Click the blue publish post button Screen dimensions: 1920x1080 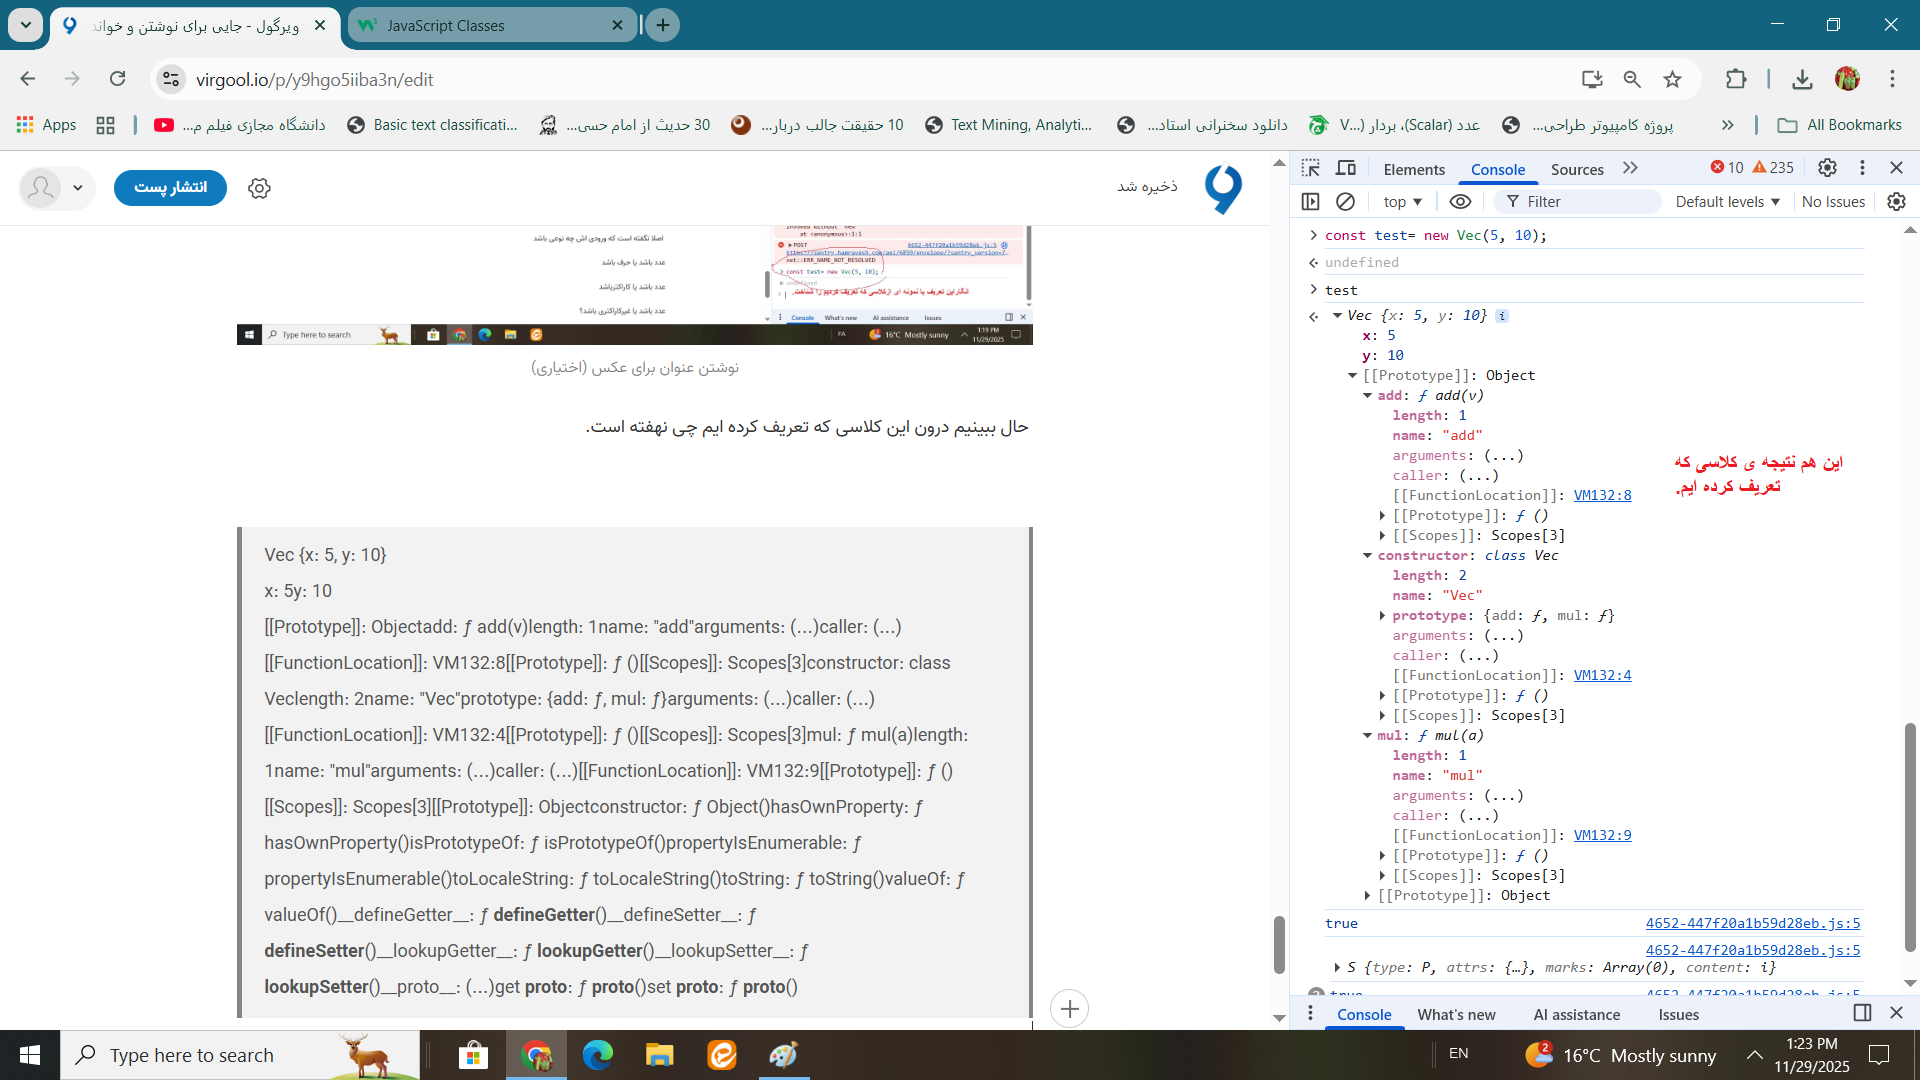point(170,187)
